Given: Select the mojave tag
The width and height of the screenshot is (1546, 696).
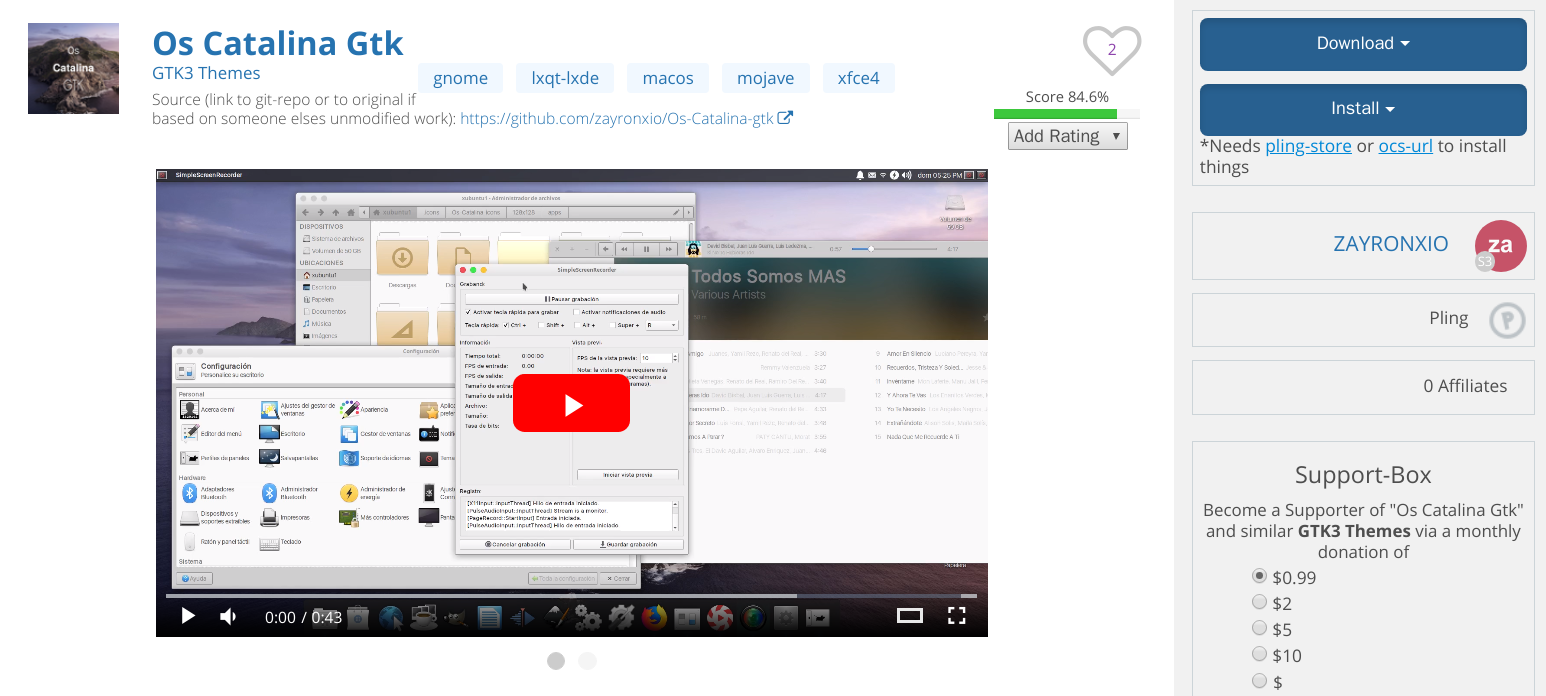Looking at the screenshot, I should [x=765, y=77].
